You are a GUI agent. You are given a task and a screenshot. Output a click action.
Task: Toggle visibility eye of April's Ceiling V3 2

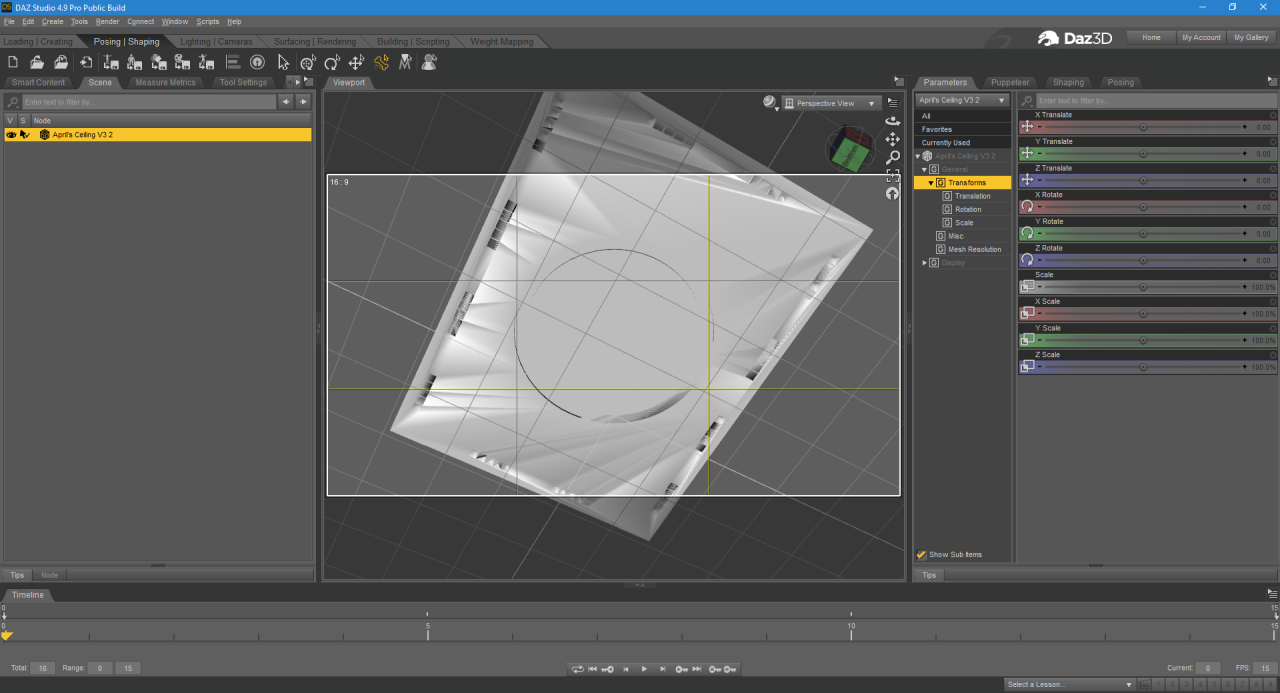tap(12, 134)
